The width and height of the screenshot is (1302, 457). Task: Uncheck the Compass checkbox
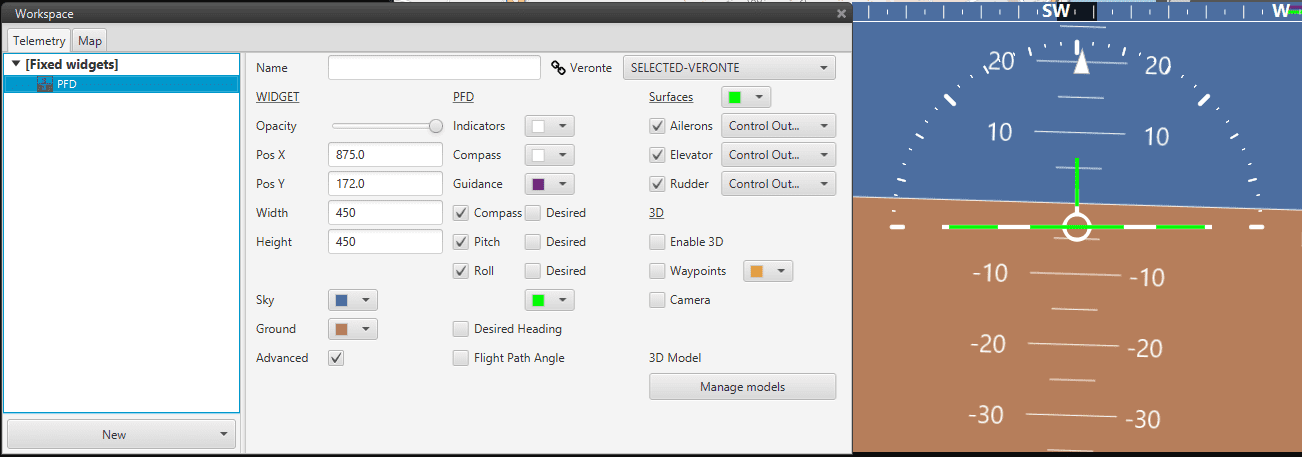pyautogui.click(x=461, y=213)
